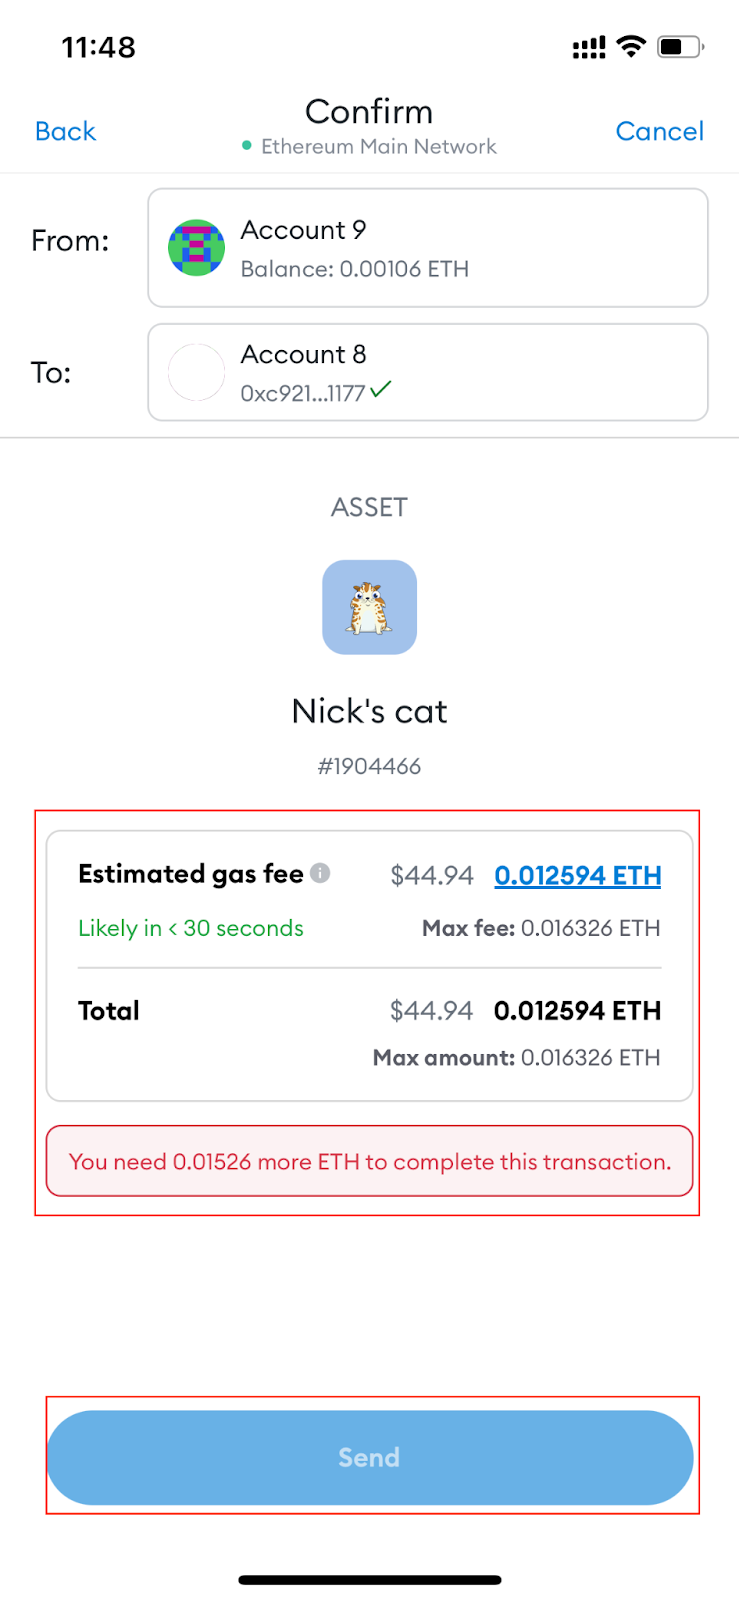Tap the cellular signal bars icon
Viewport: 739px width, 1600px height.
(589, 47)
